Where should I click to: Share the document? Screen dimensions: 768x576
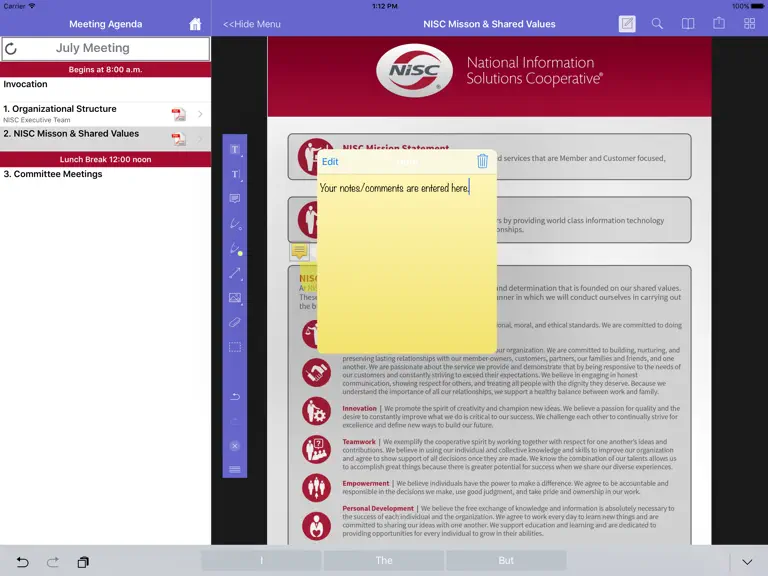pyautogui.click(x=719, y=23)
